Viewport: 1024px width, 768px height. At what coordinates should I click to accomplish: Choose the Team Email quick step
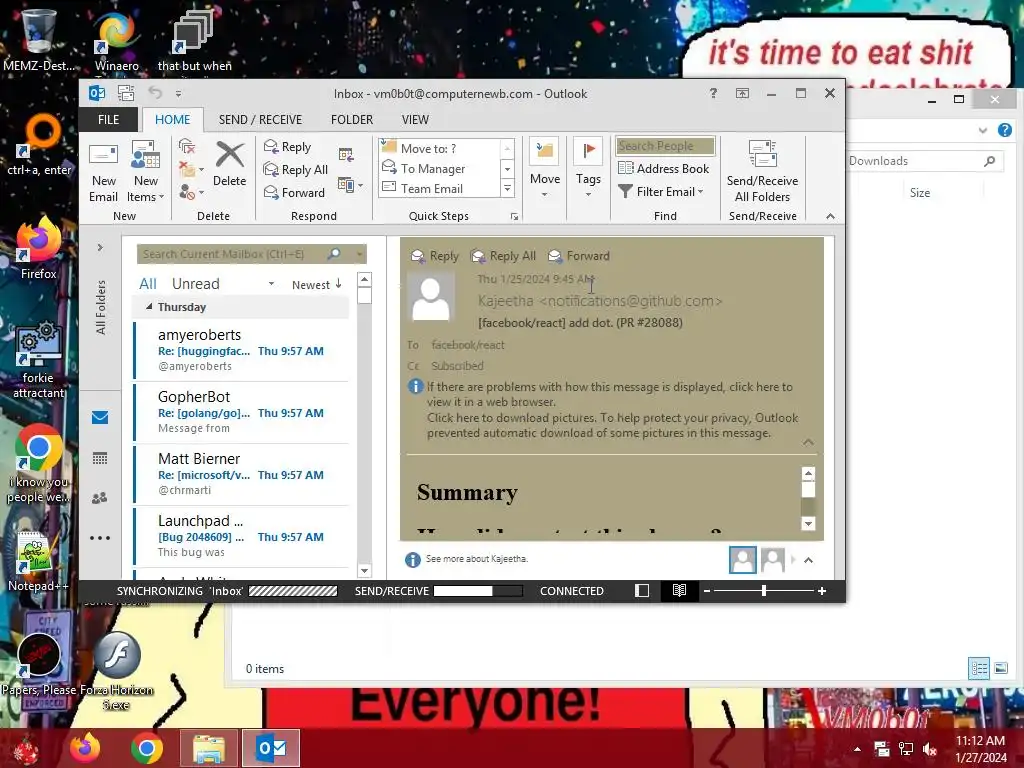[439, 189]
